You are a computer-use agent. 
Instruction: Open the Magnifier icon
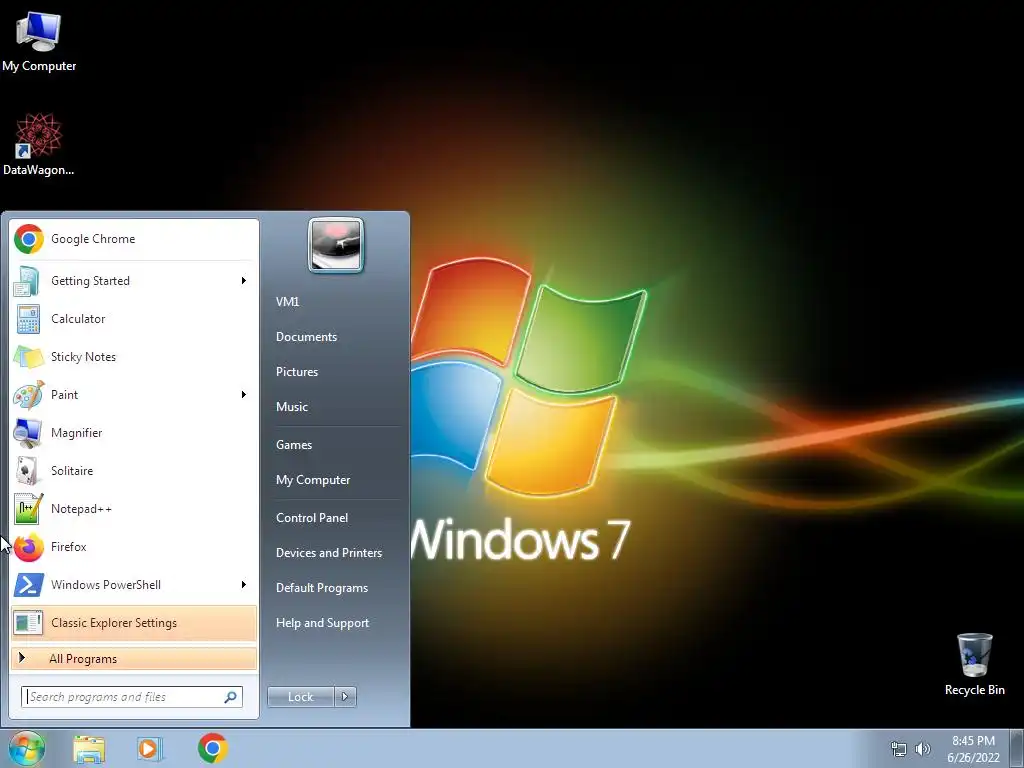tap(28, 433)
